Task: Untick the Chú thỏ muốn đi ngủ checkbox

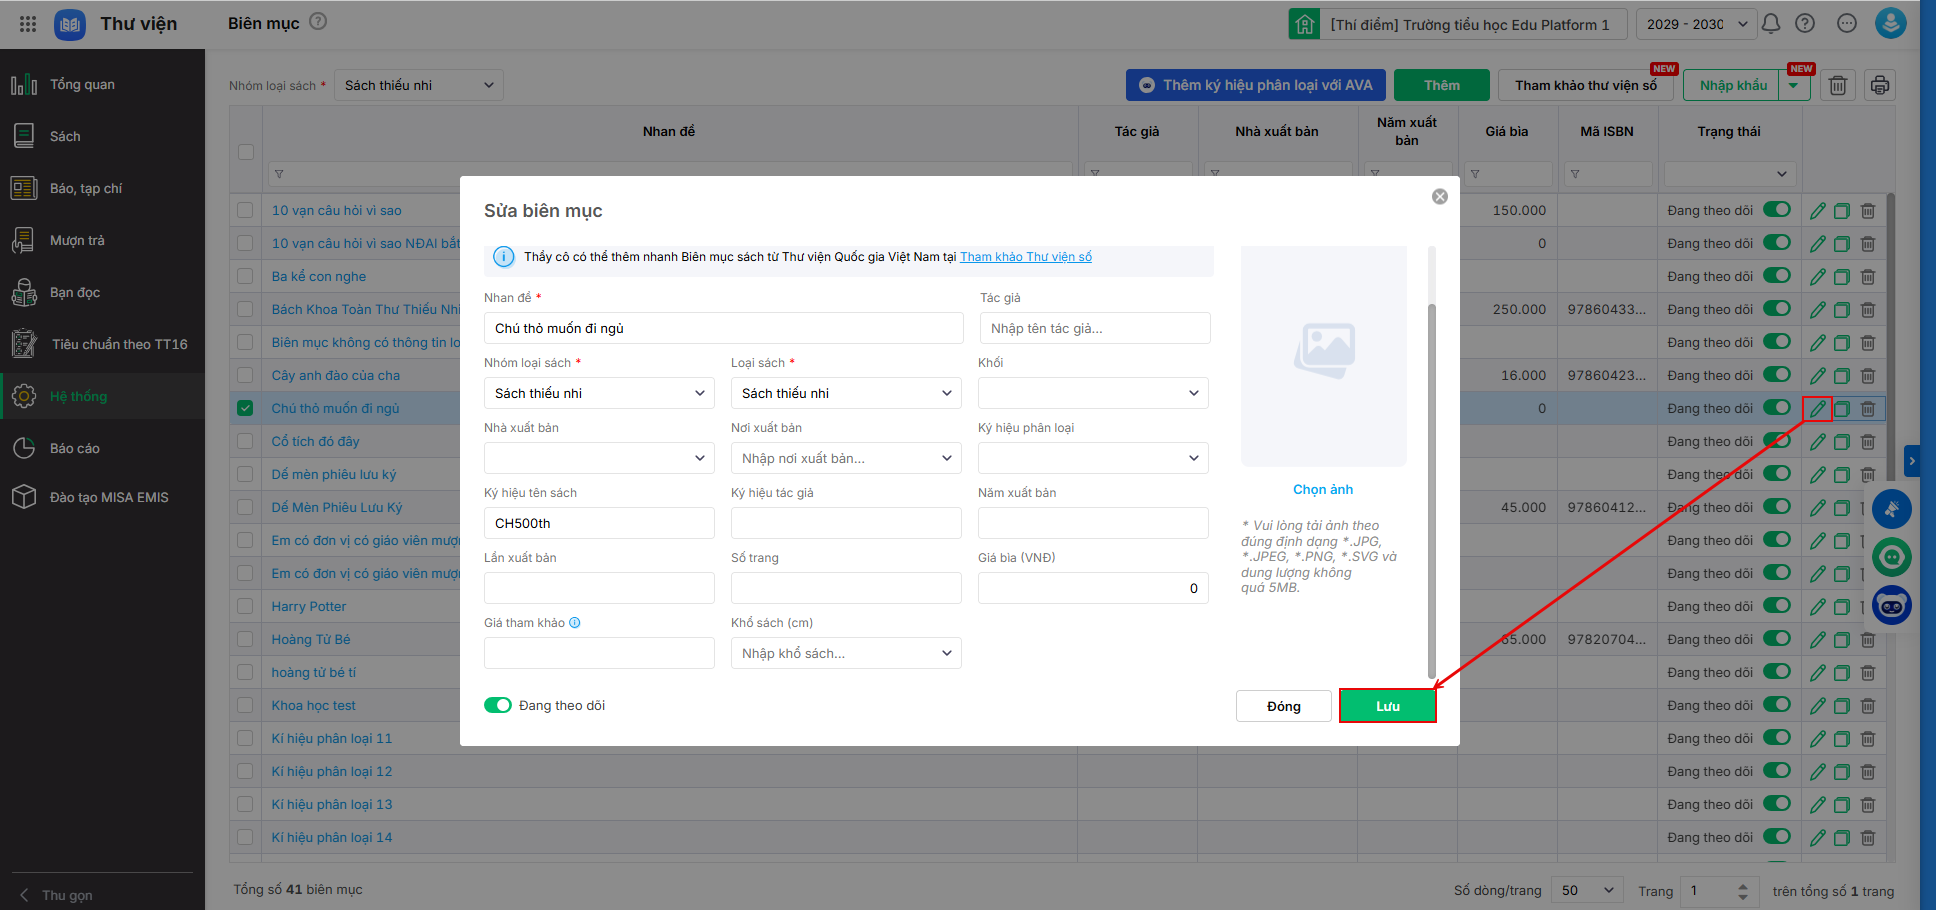Action: (245, 408)
